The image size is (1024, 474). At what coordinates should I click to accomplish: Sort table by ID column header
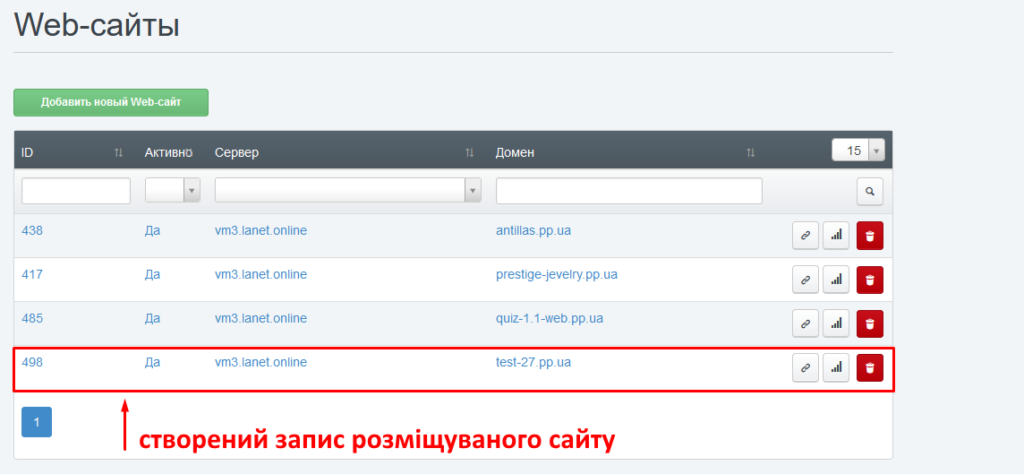pos(72,152)
